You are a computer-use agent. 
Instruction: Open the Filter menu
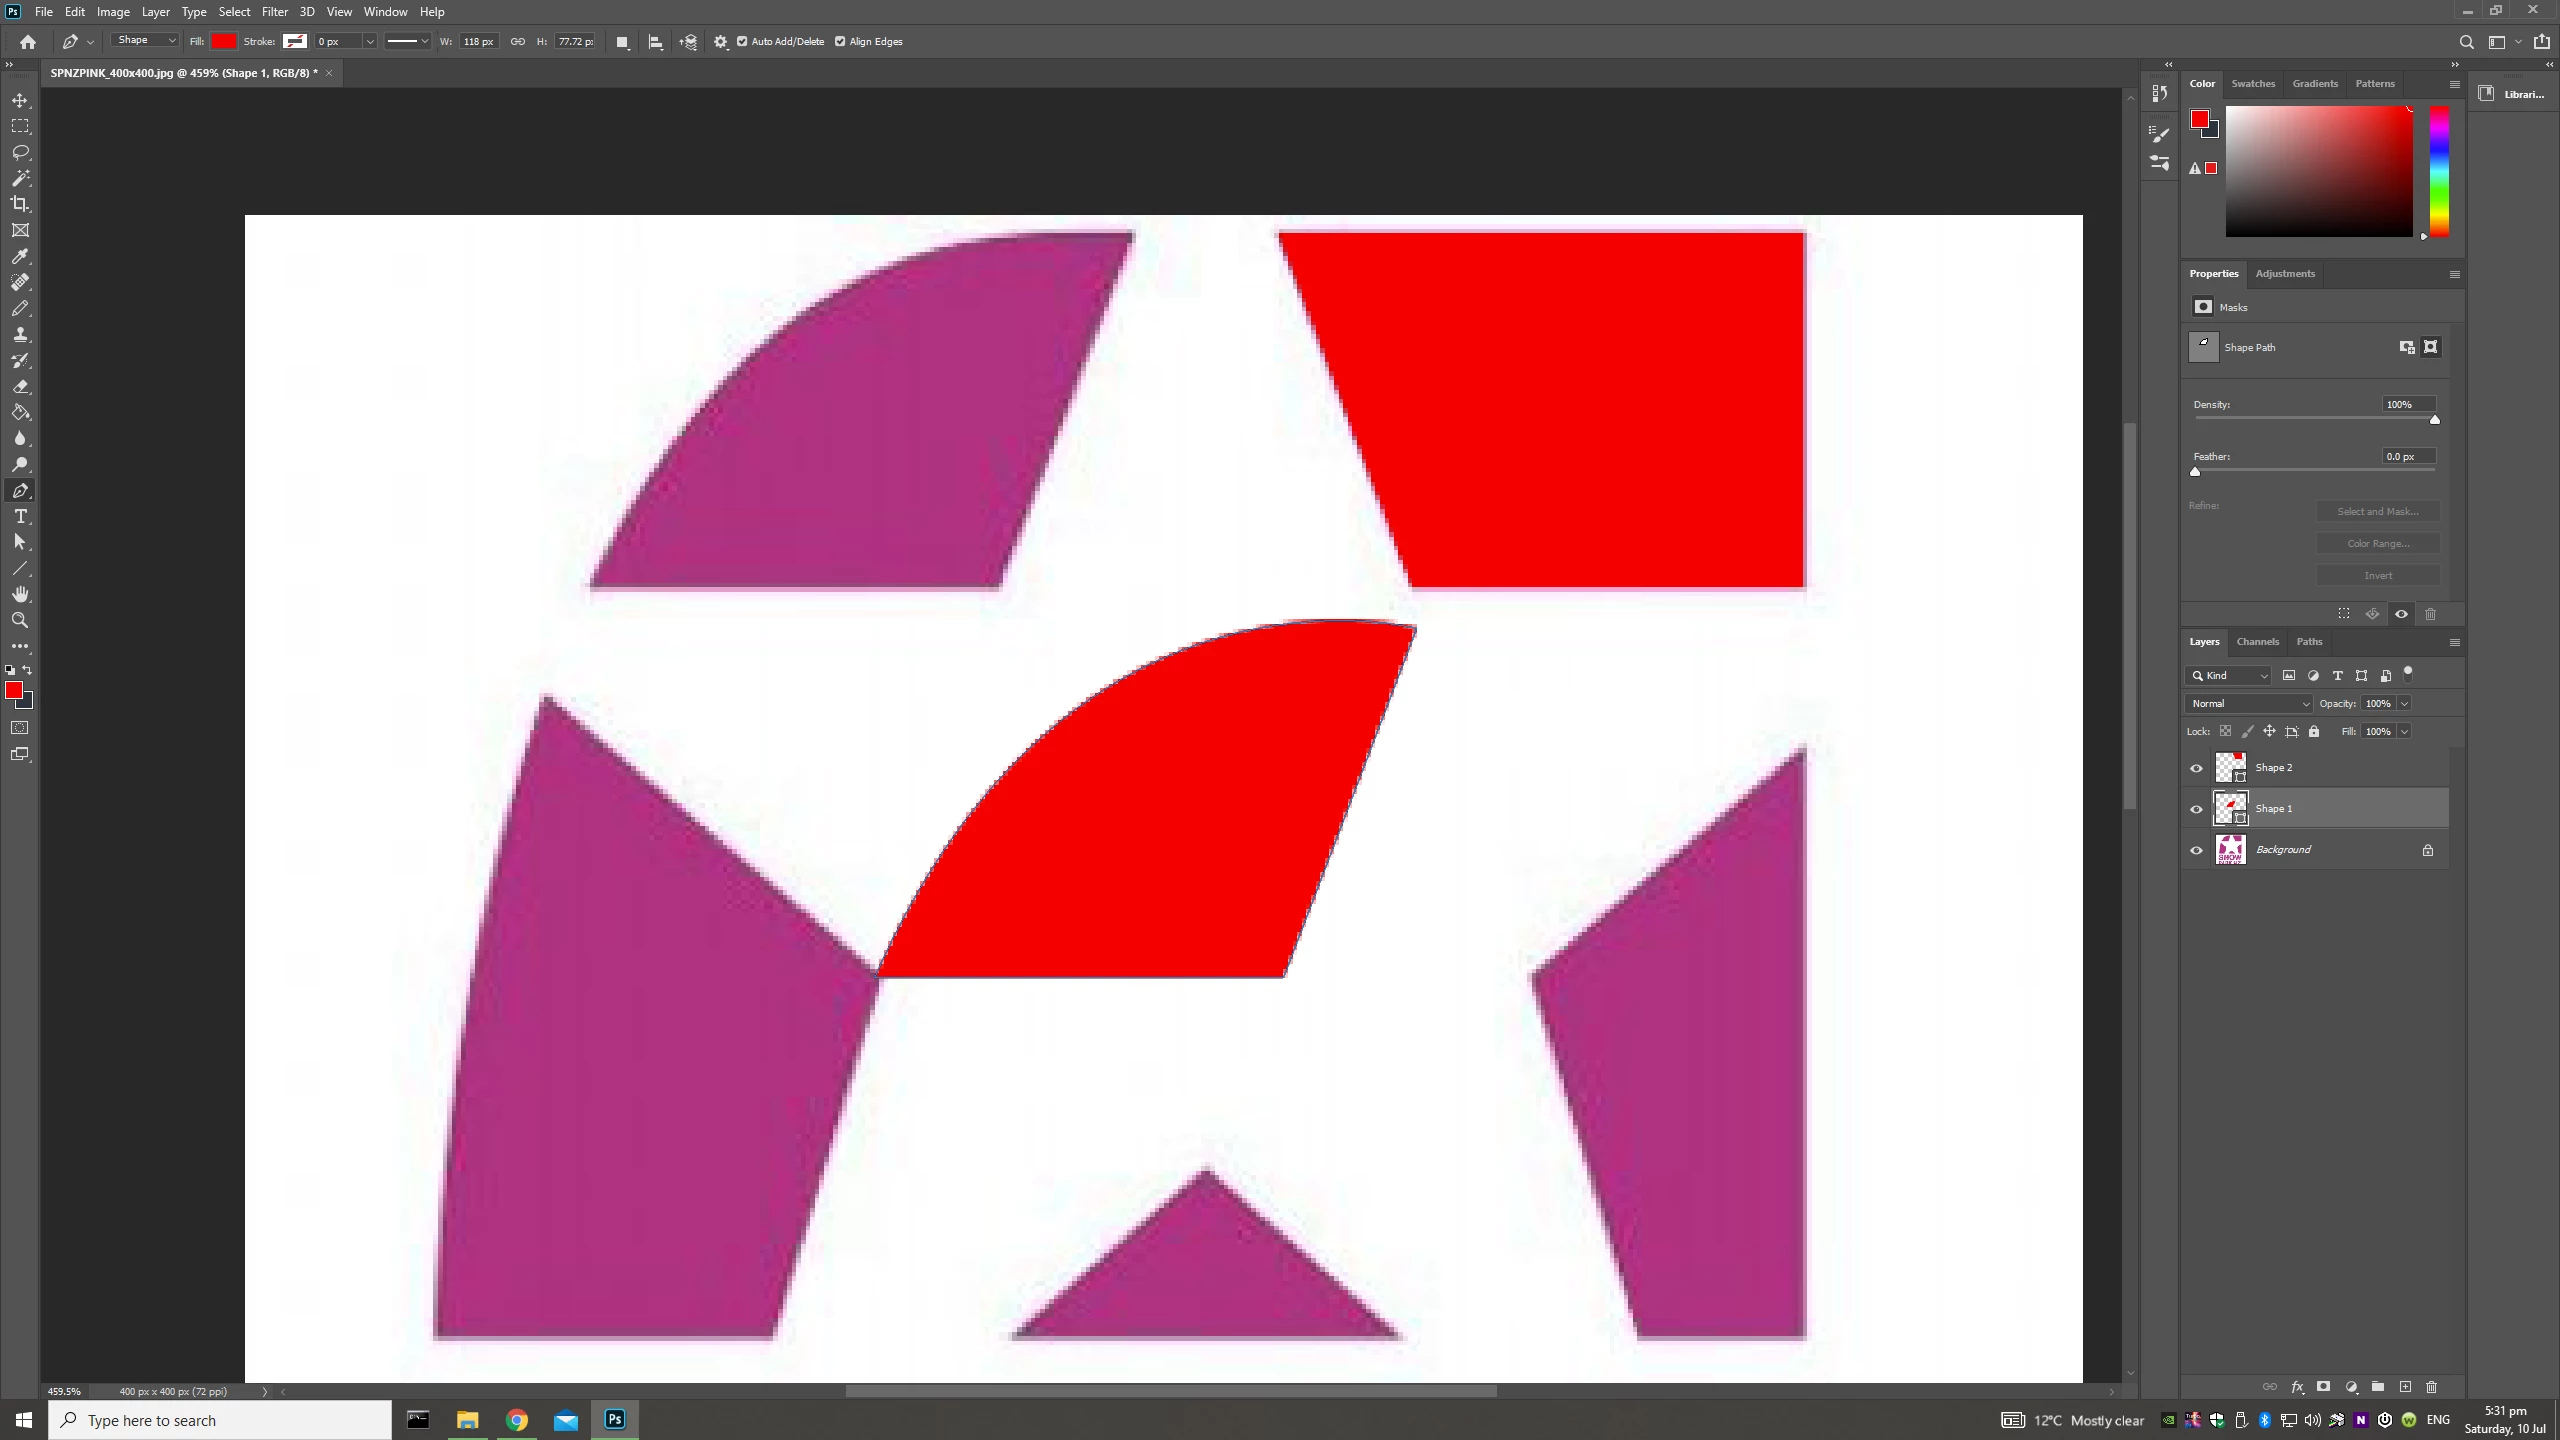pos(274,12)
